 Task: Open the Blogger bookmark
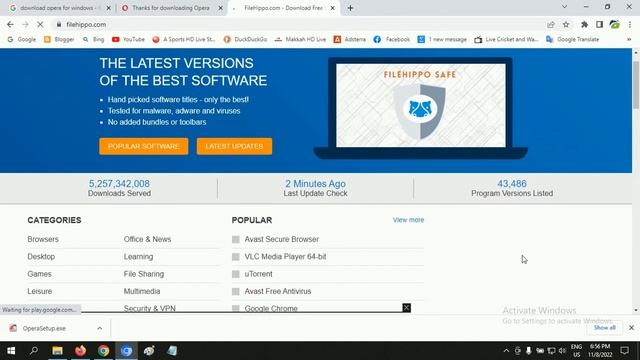(x=59, y=39)
